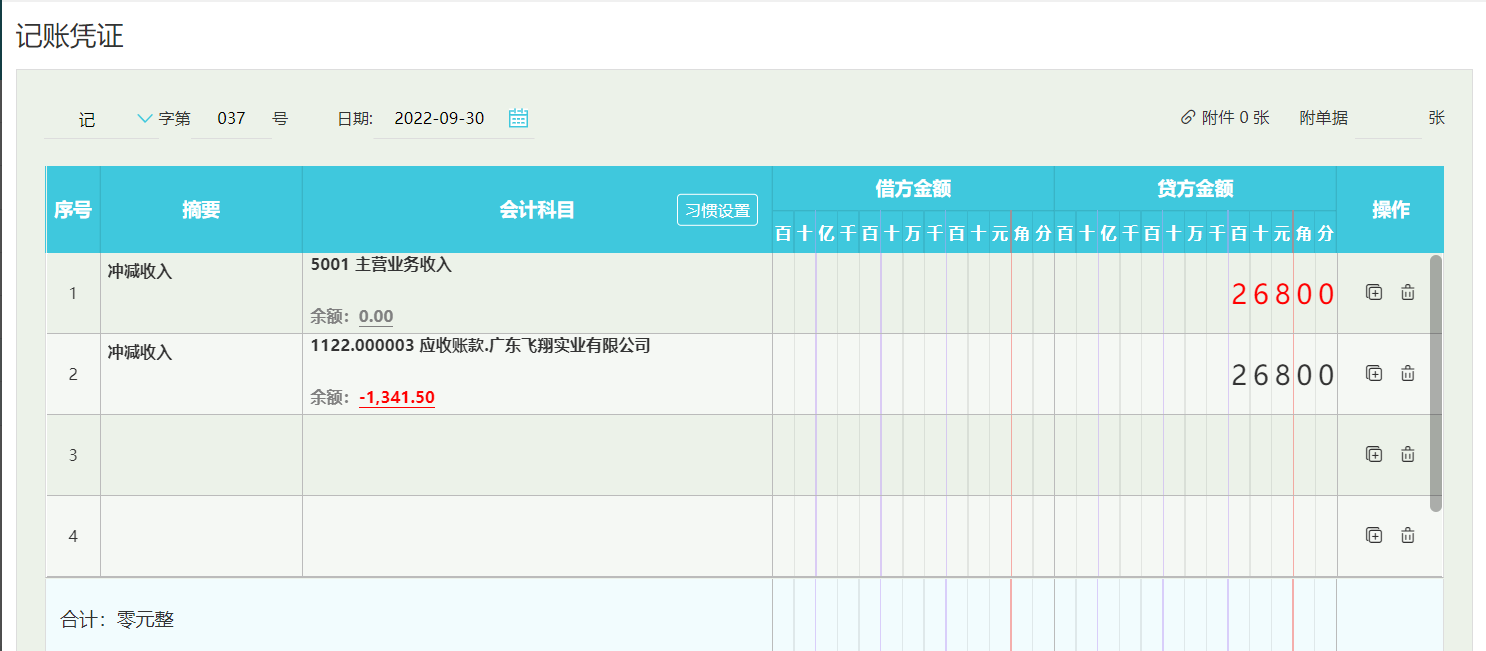
Task: Click the copy icon for row 3
Action: pyautogui.click(x=1374, y=454)
